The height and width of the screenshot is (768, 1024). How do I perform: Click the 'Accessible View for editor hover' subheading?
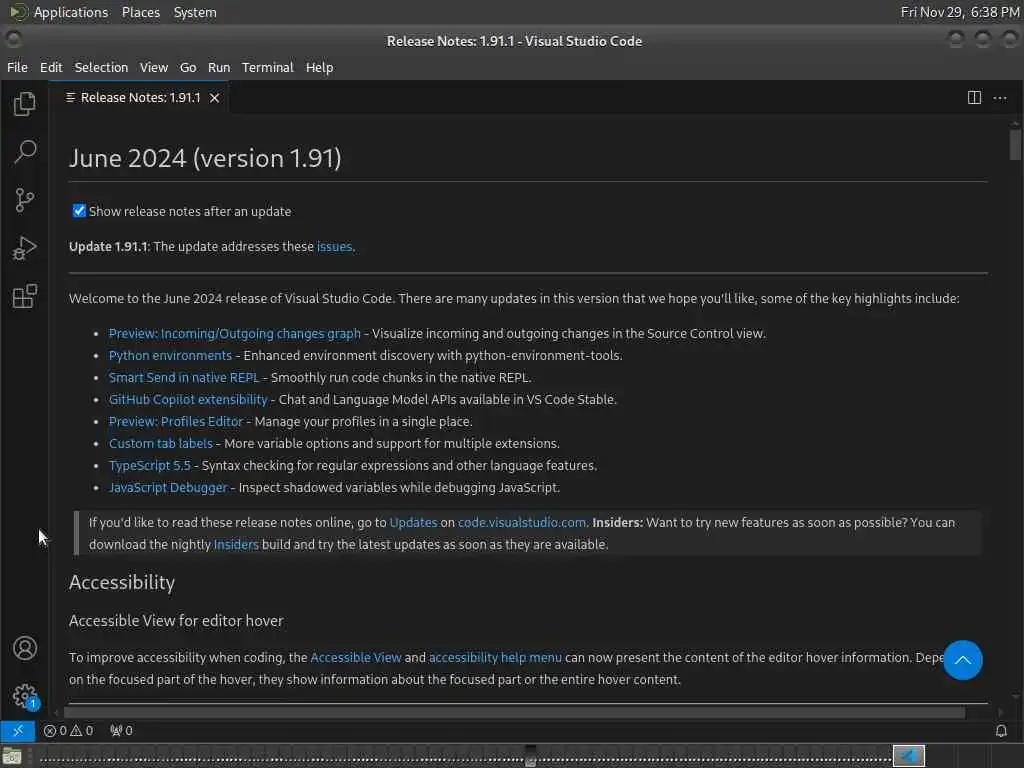point(176,621)
